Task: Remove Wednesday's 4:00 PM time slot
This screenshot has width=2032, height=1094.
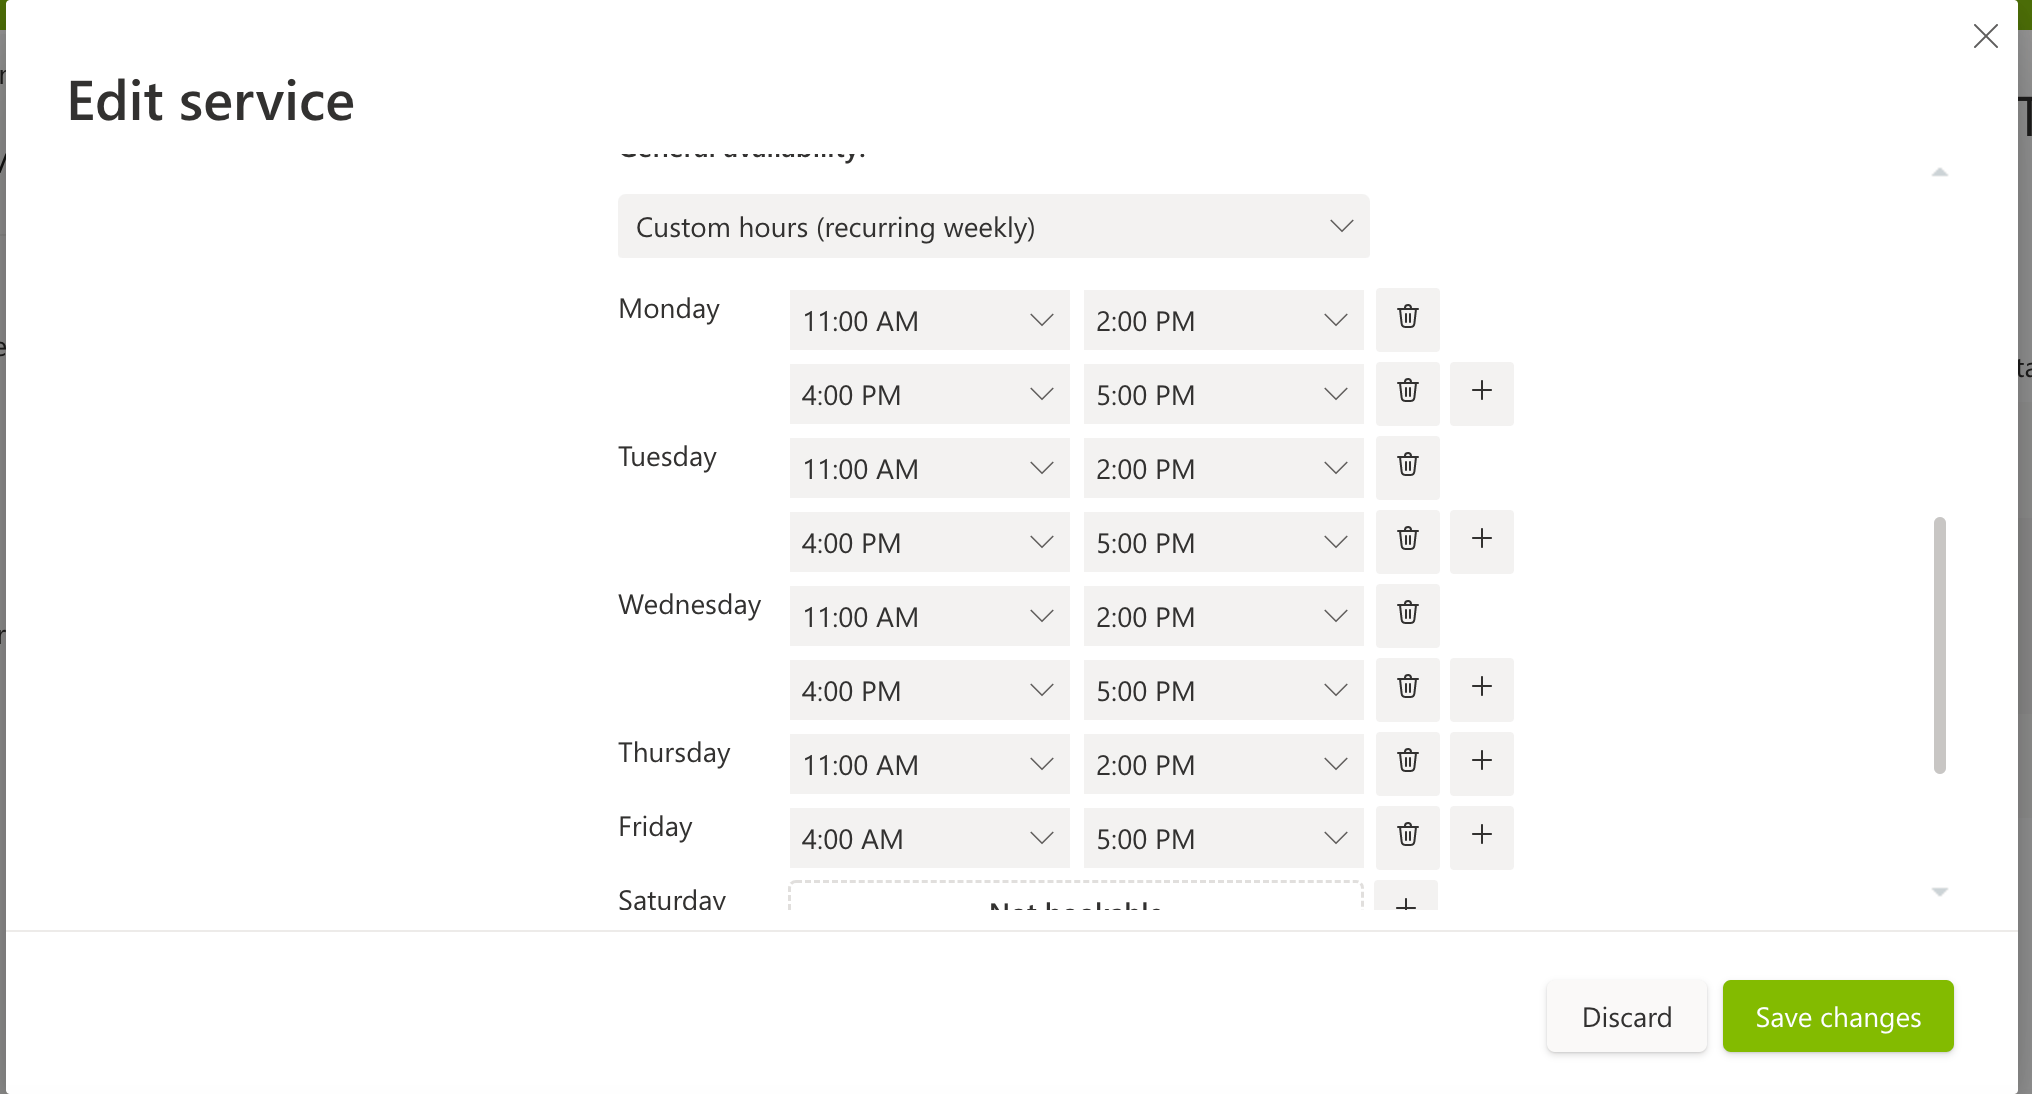Action: click(x=1407, y=689)
